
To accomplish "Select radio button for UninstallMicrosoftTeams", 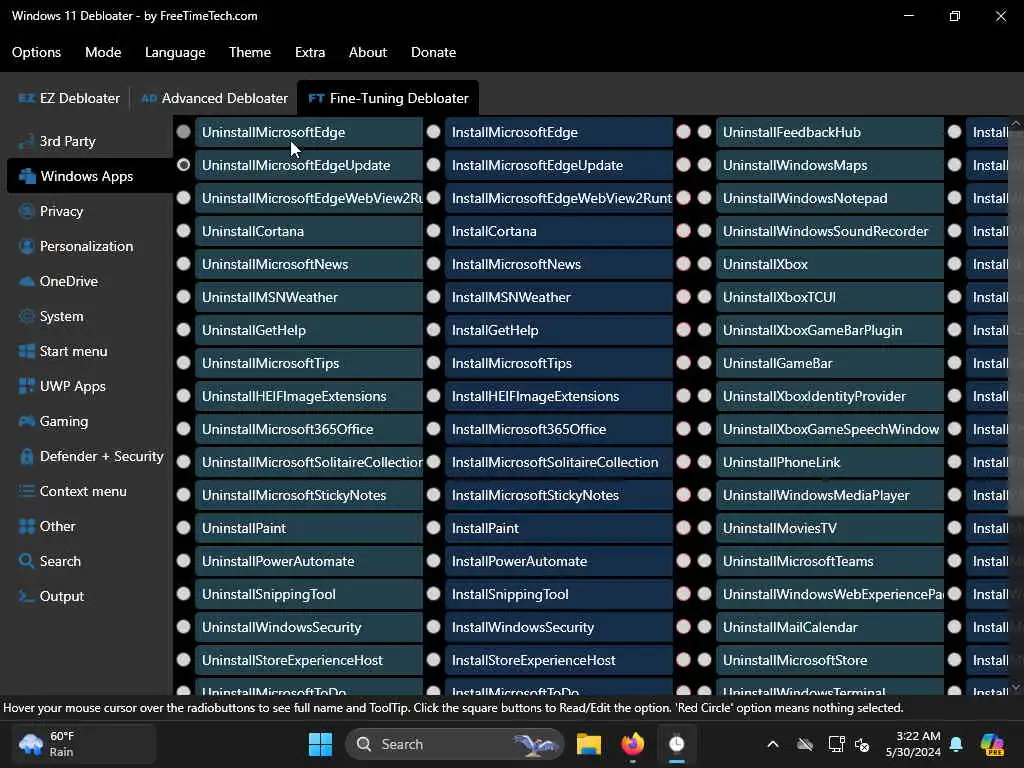I will tap(705, 560).
